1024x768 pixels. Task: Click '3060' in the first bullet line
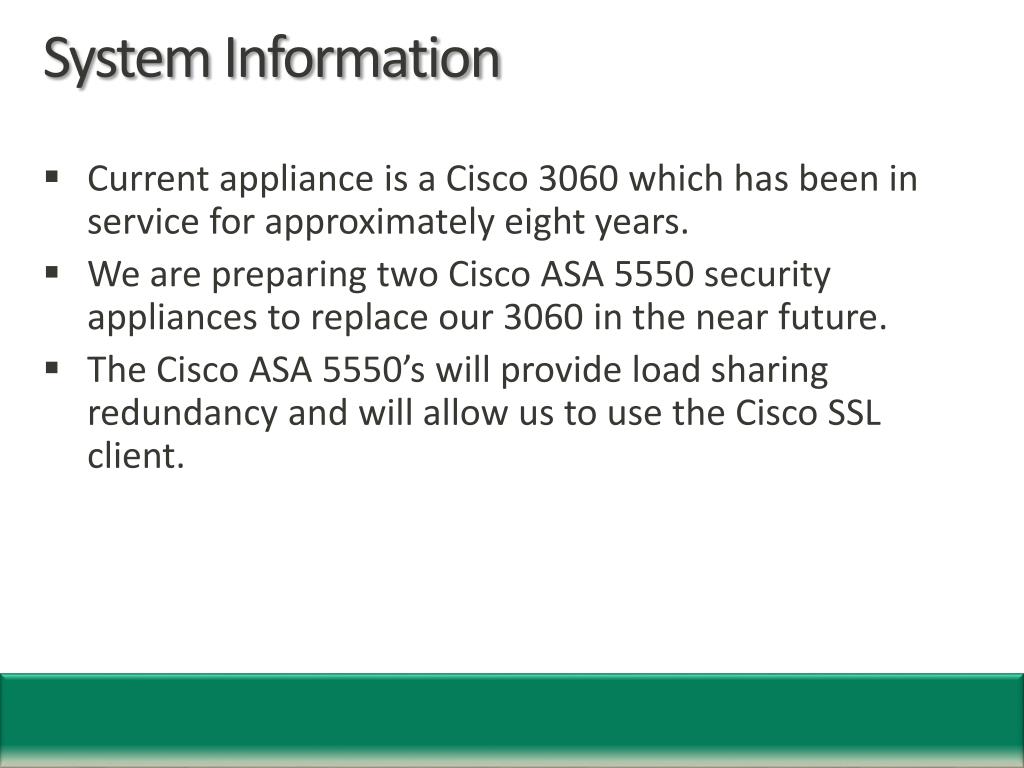pyautogui.click(x=578, y=178)
